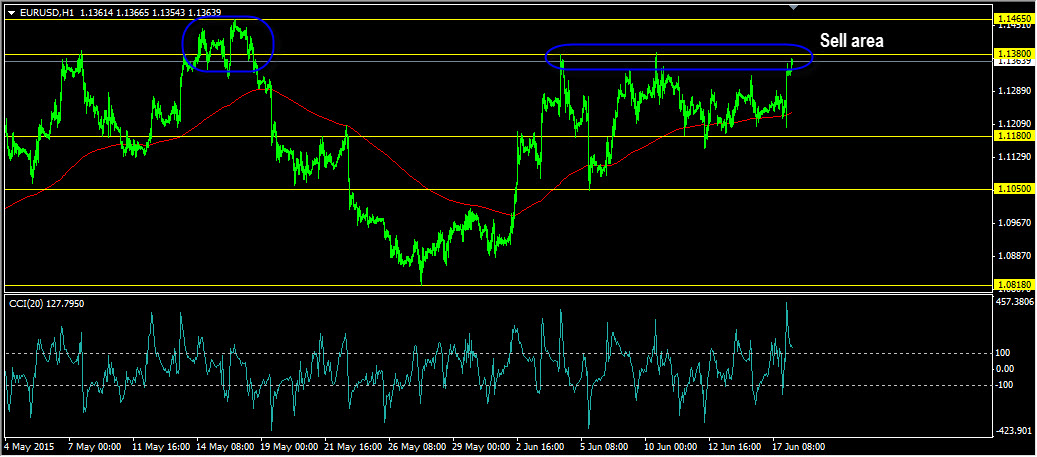Click the 21 May 16:00 time label

point(353,447)
